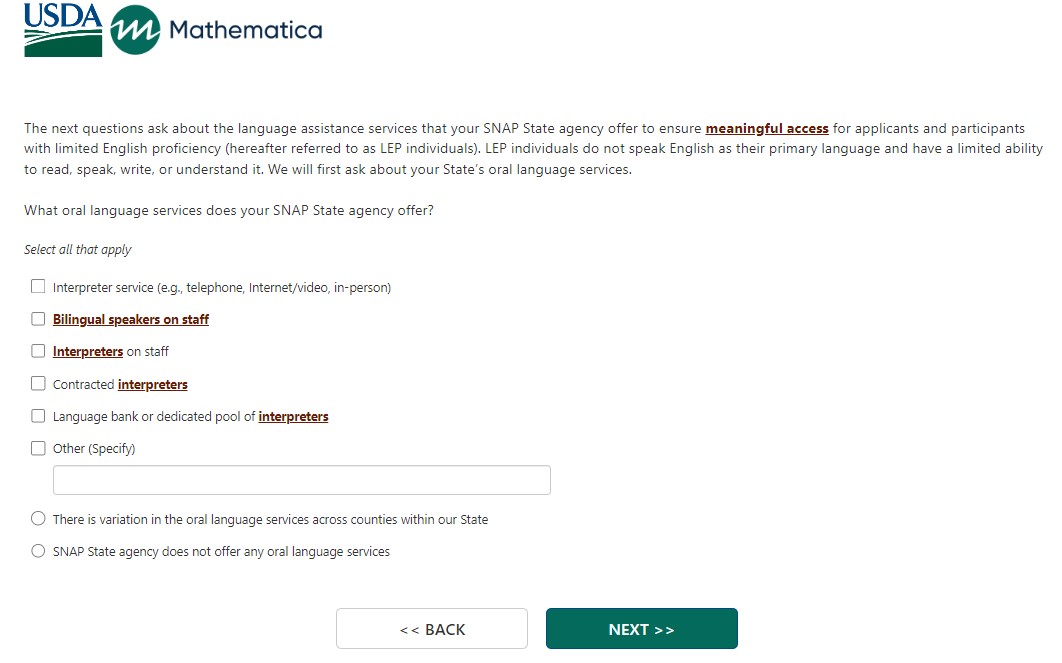
Task: Click the interpreters link beside Contracted
Action: click(152, 384)
